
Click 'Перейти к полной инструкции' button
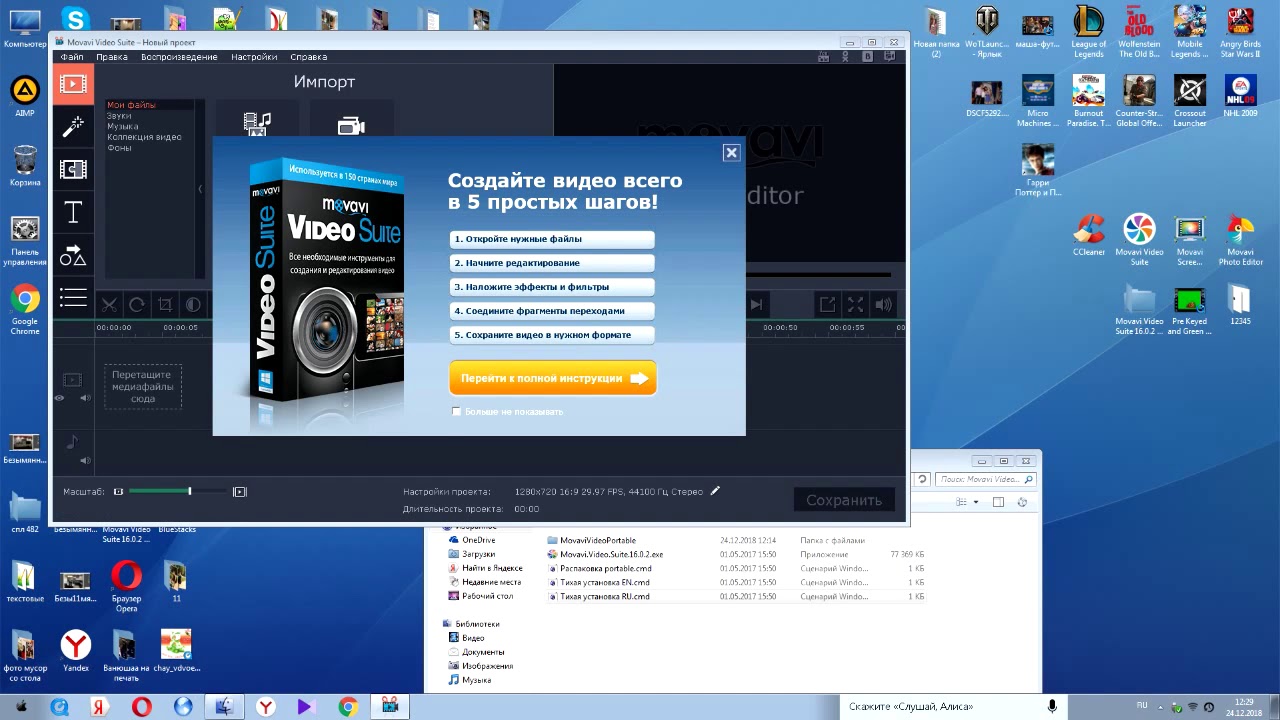553,379
